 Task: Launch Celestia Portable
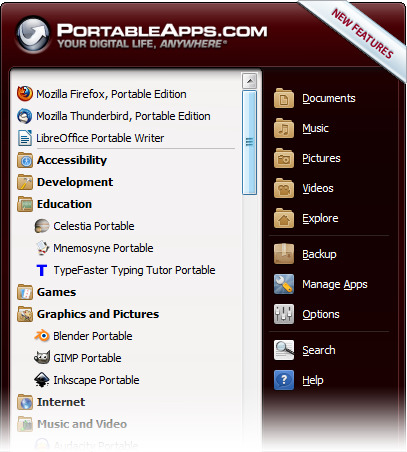(94, 226)
